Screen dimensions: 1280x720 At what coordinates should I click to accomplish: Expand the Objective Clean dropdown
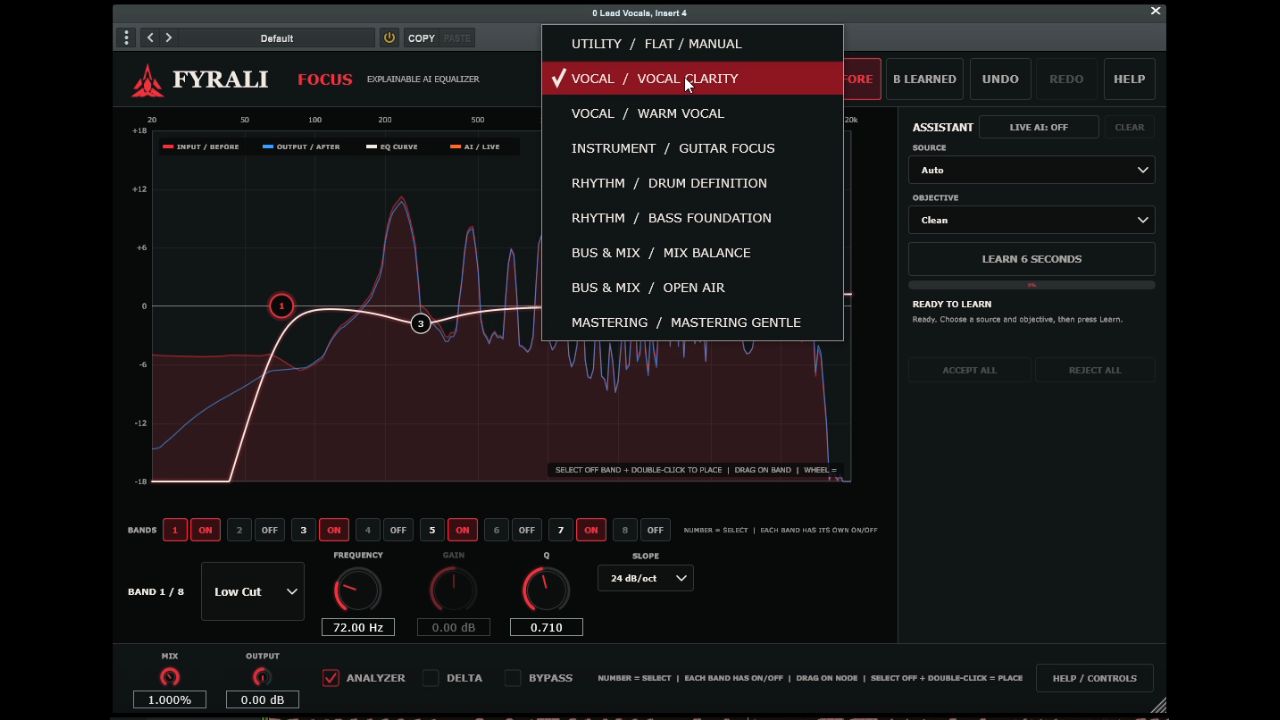coord(1031,220)
